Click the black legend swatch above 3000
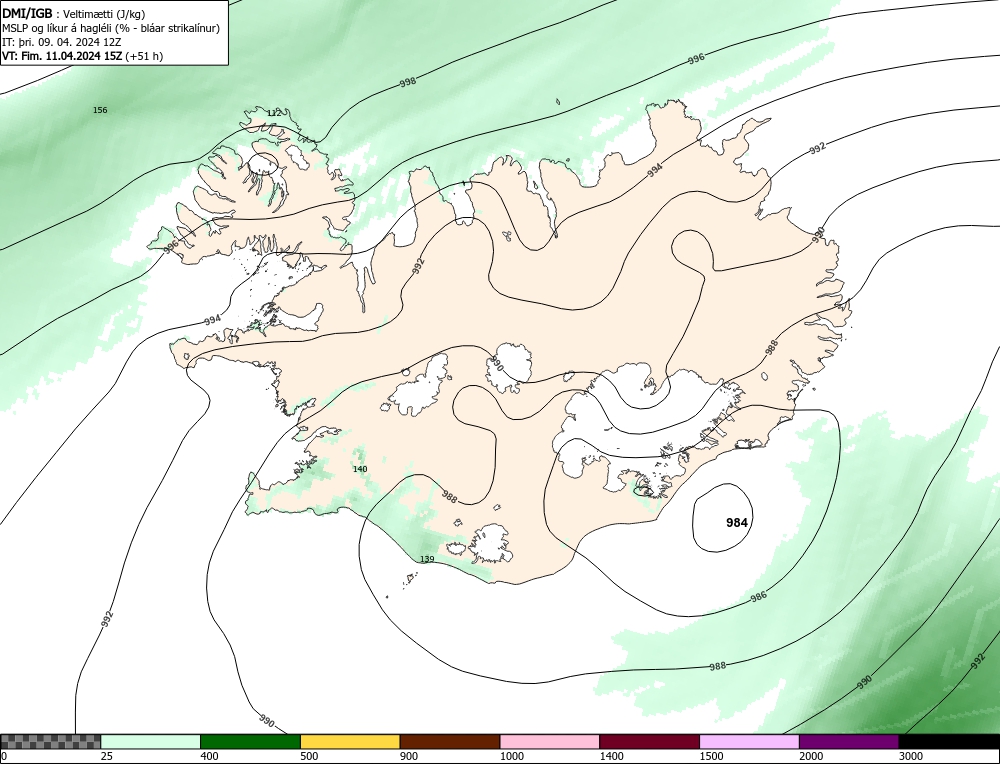 point(949,742)
